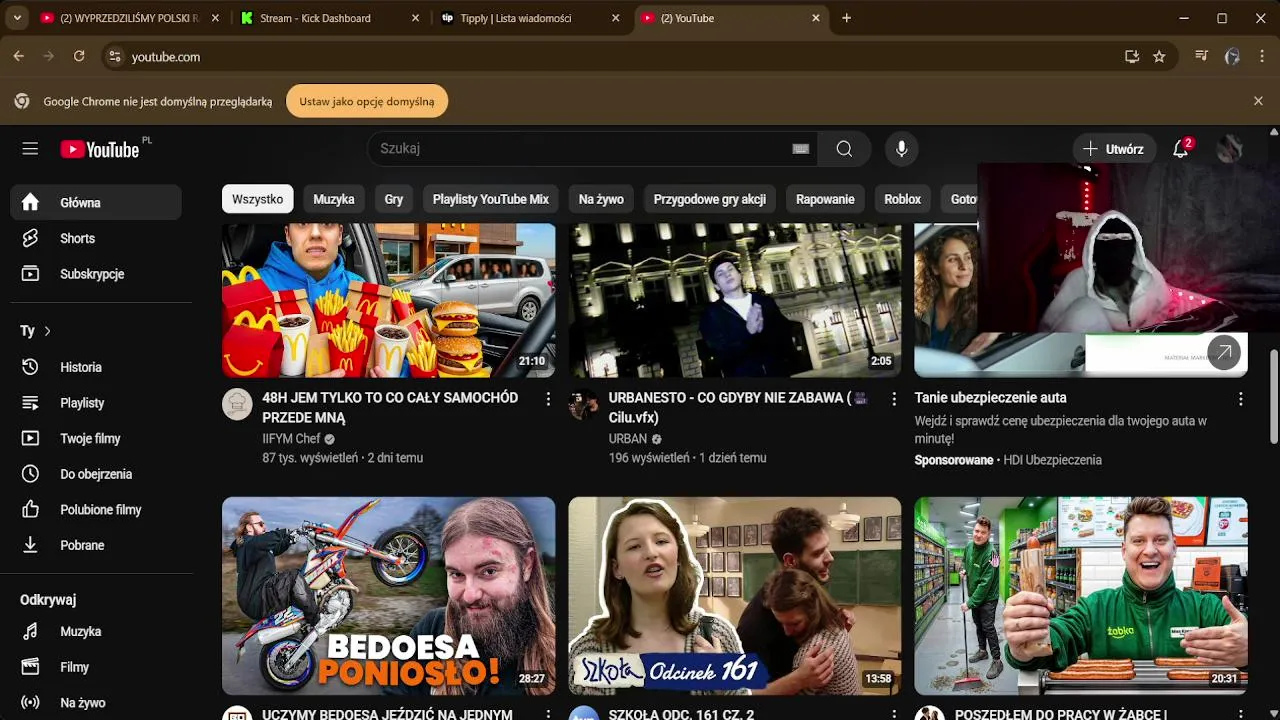
Task: Expand the Ty section chevron
Action: [47, 331]
